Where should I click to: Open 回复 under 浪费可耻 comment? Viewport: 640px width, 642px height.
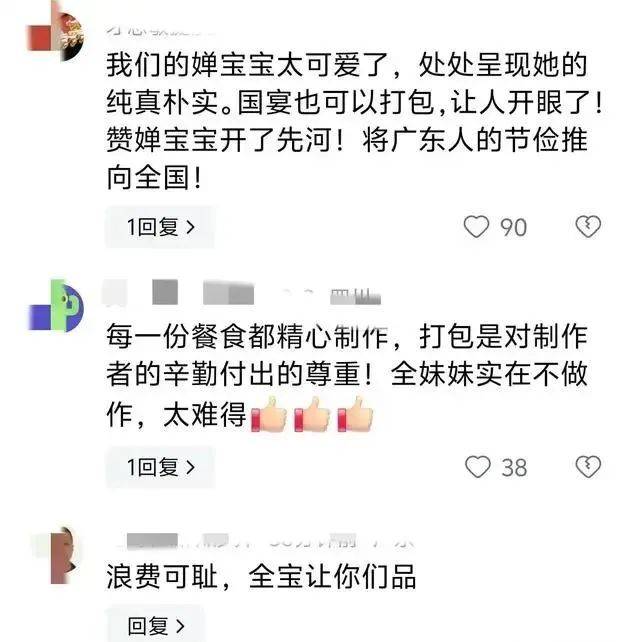[x=156, y=625]
